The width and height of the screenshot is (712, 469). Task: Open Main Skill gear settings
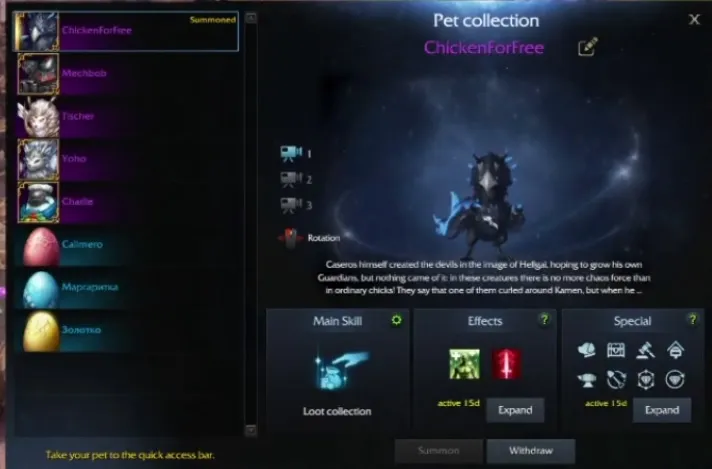(396, 321)
